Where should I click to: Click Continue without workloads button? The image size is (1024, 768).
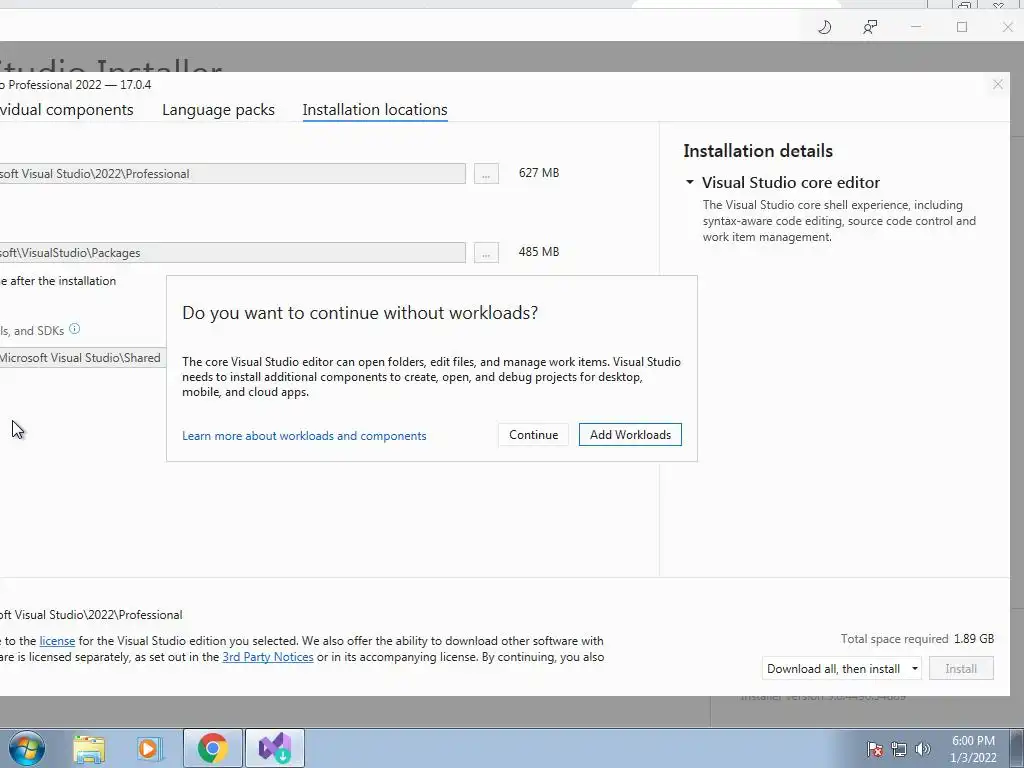(x=534, y=435)
